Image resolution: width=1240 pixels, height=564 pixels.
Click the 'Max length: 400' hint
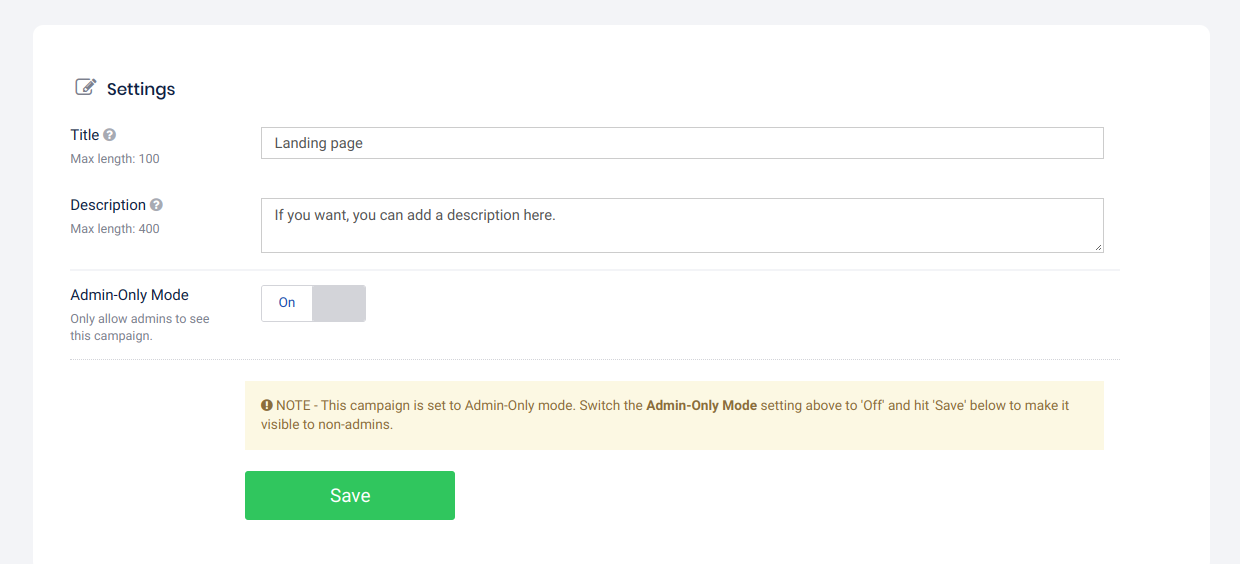click(x=115, y=229)
